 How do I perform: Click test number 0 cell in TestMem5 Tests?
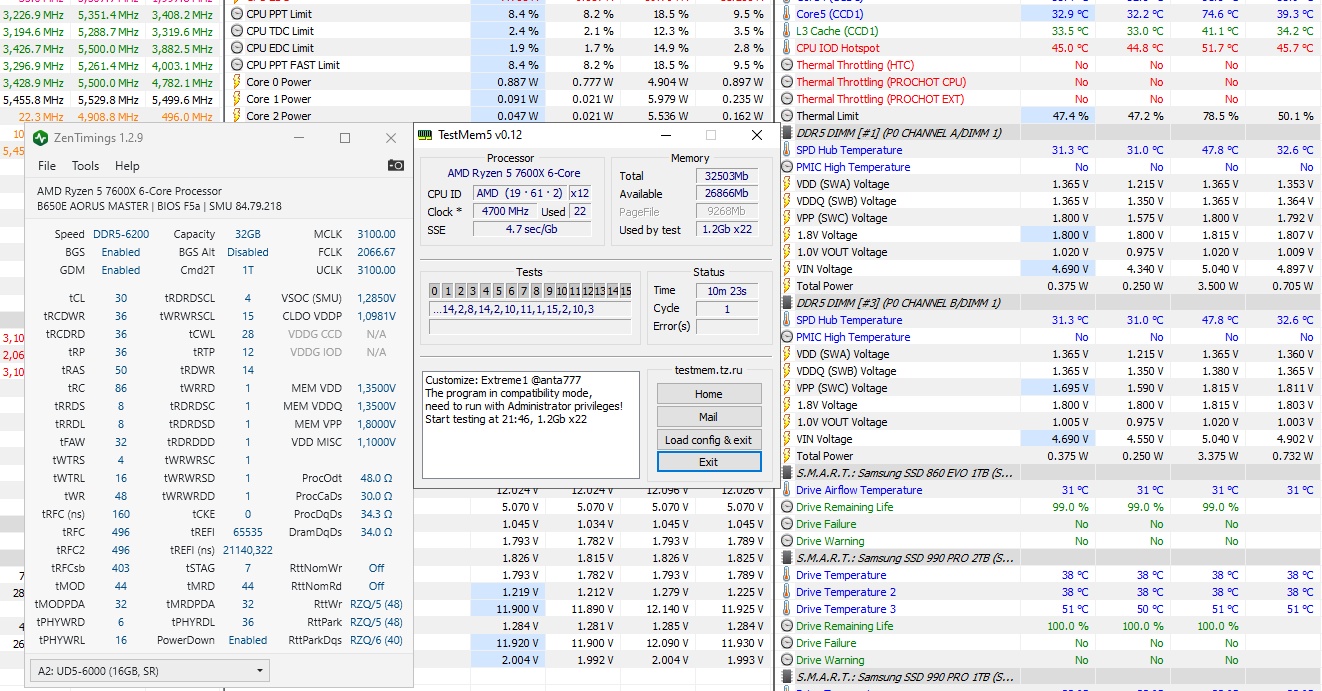click(435, 291)
